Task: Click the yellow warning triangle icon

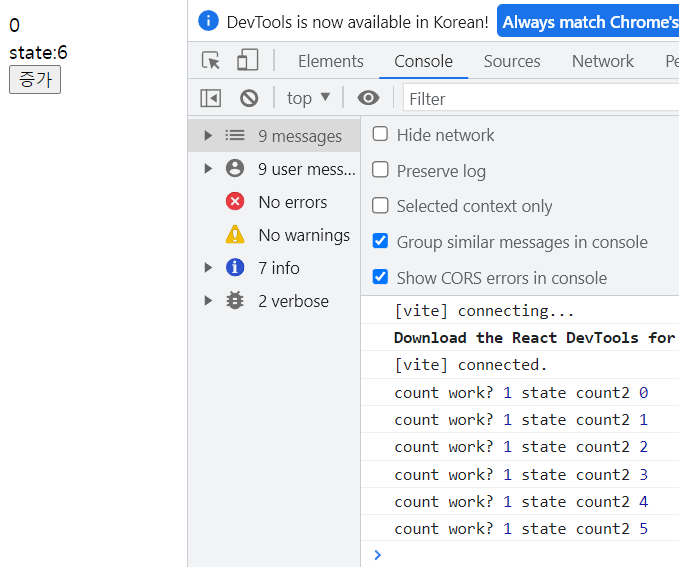Action: [235, 234]
